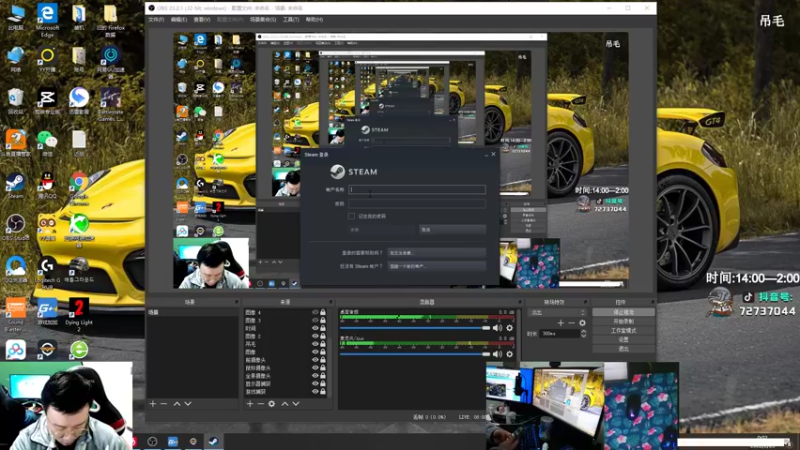Viewport: 800px width, 450px height.
Task: Click the 退出 Exit button in Controls
Action: [623, 348]
